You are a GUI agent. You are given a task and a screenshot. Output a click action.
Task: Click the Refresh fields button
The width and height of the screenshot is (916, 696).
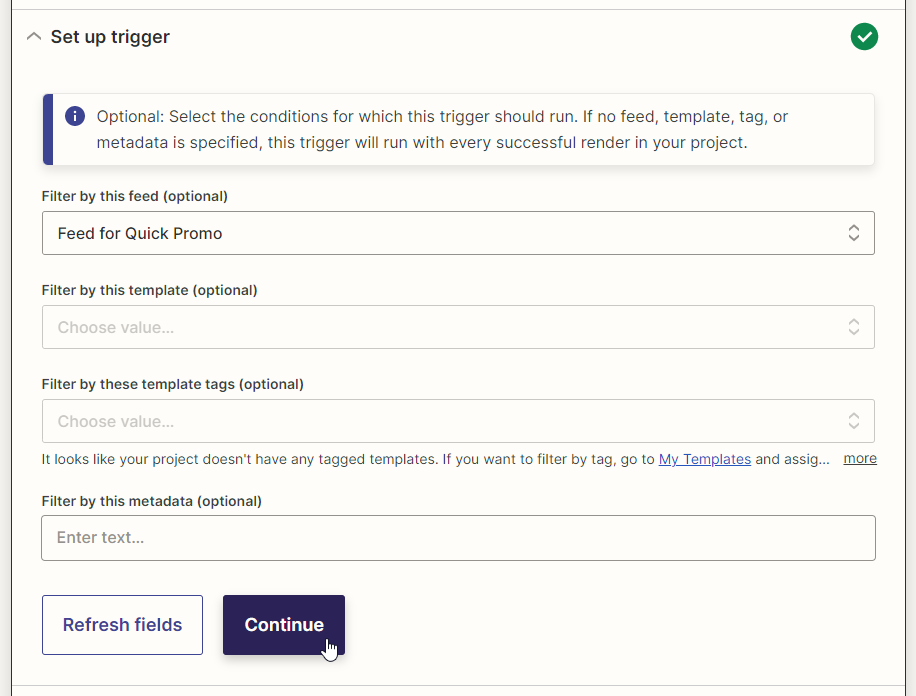122,625
